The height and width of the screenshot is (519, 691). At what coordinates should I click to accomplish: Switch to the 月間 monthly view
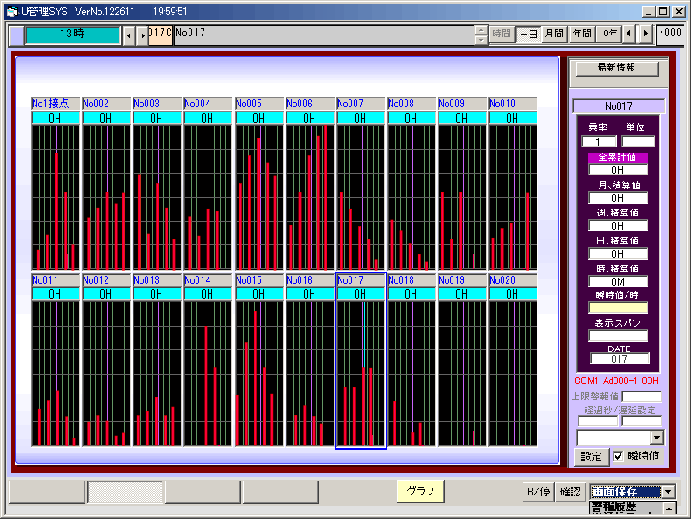[554, 33]
